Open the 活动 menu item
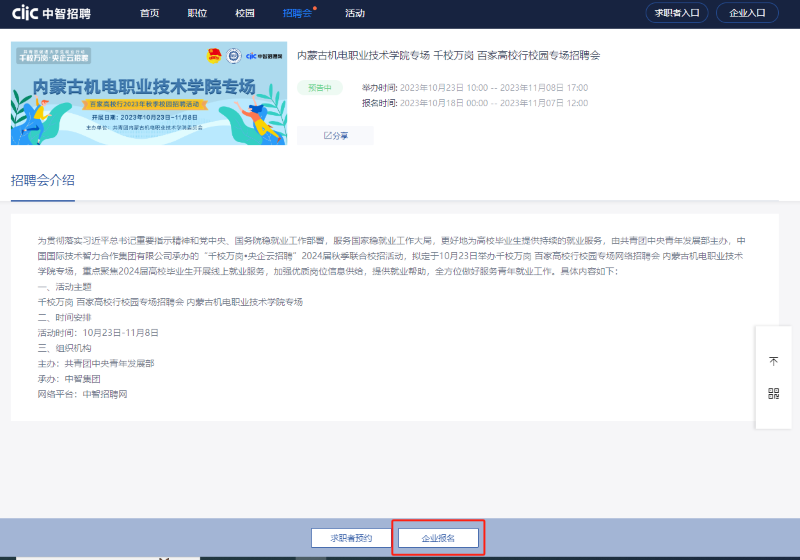 point(354,13)
